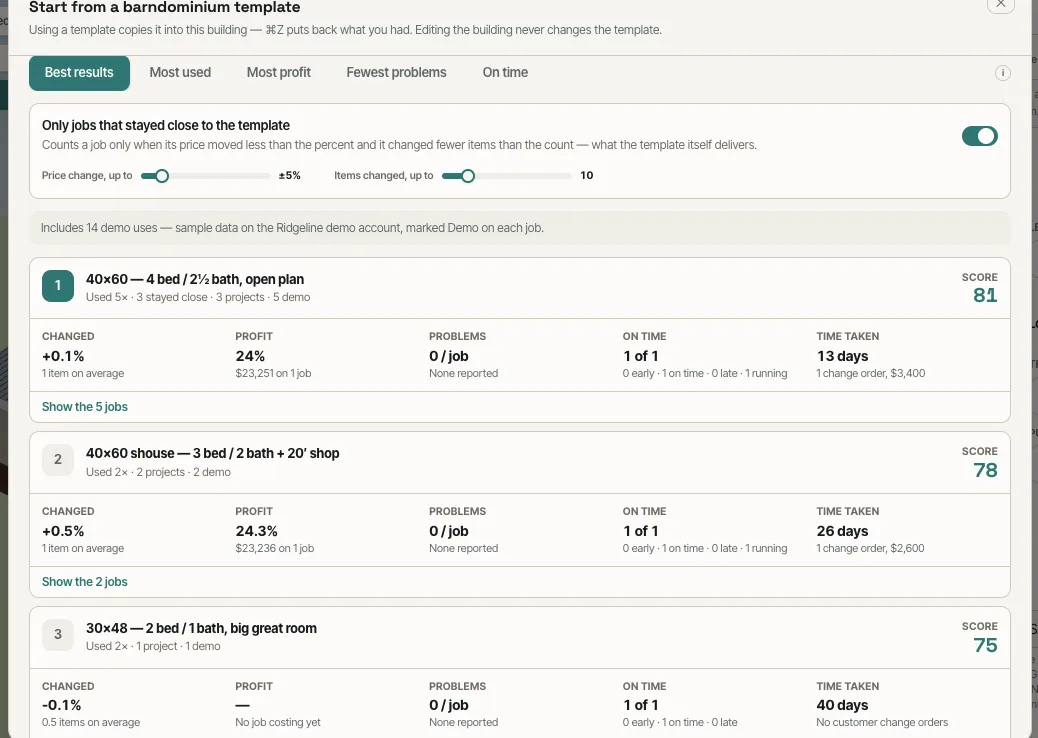The width and height of the screenshot is (1038, 738).
Task: Click the +0.5% changed value
Action: tap(63, 531)
